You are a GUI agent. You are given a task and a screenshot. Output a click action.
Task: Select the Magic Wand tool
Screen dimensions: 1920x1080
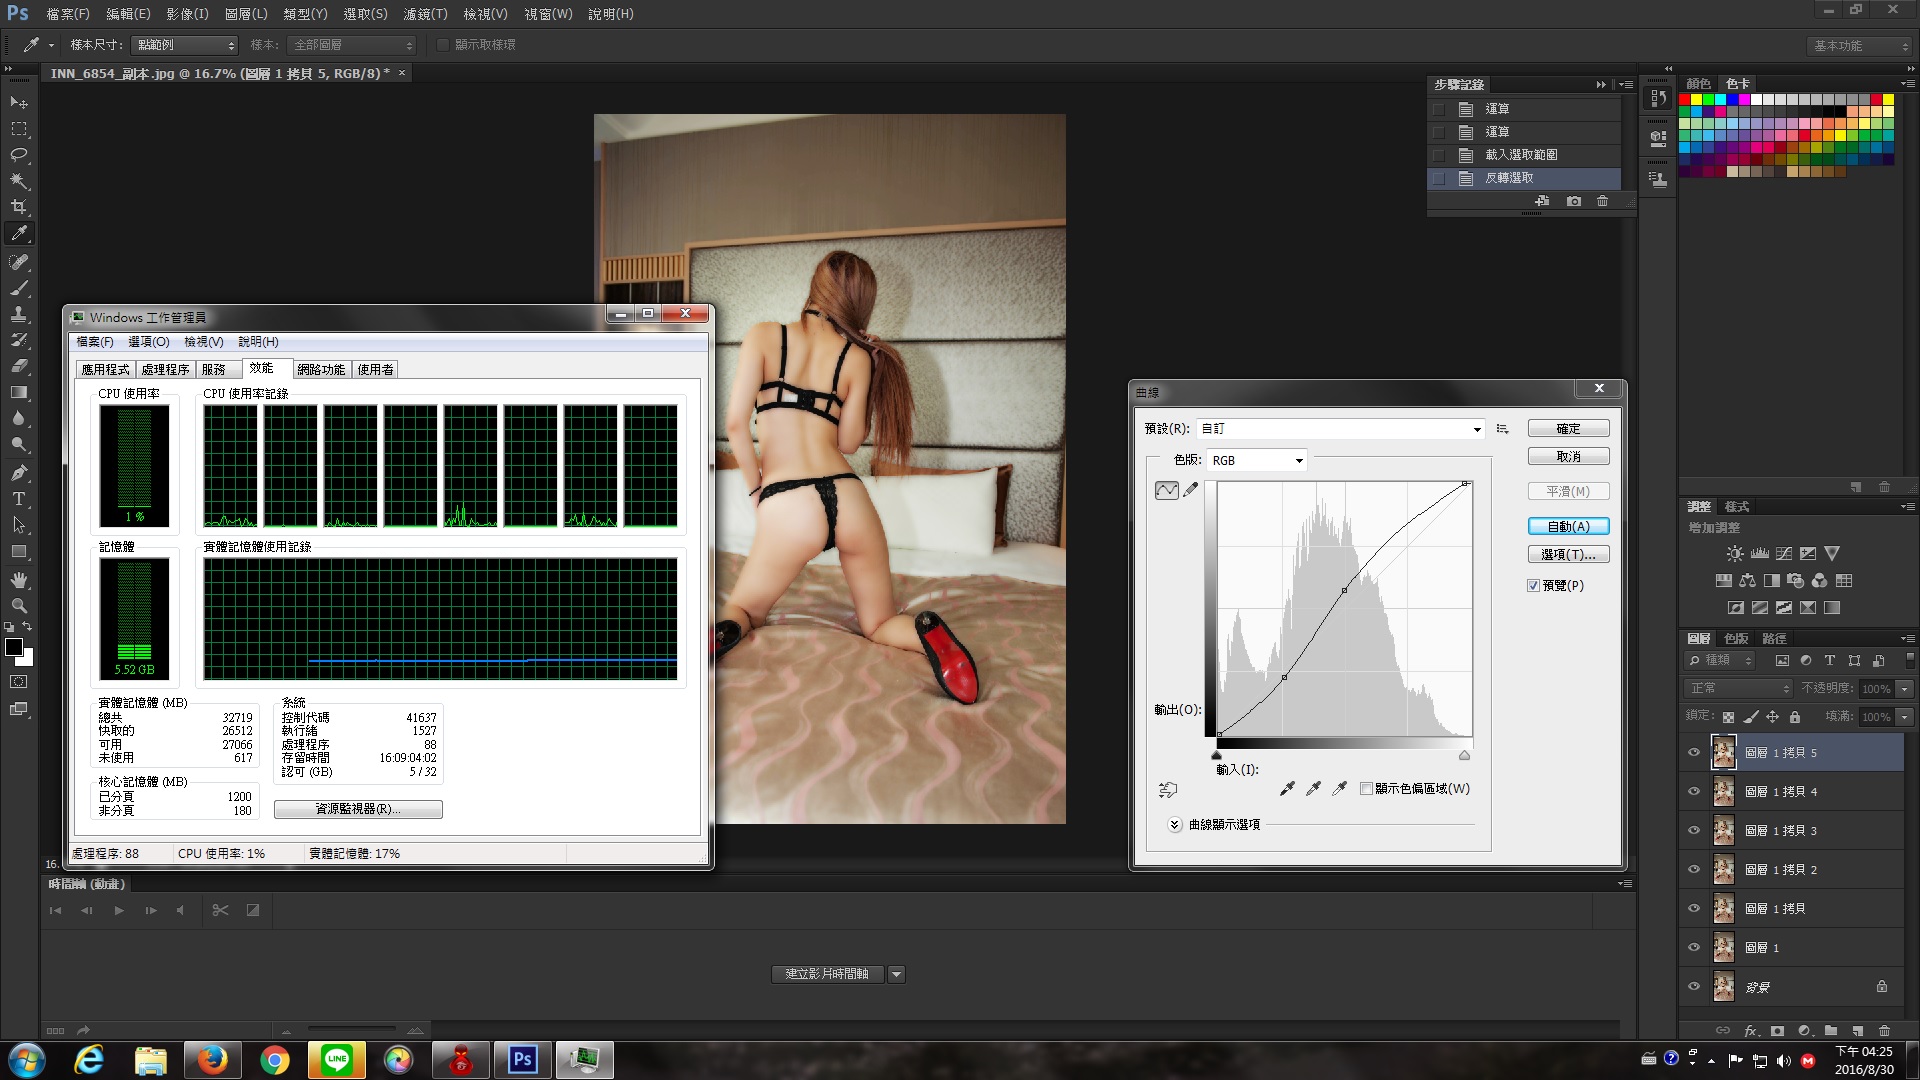pos(19,181)
